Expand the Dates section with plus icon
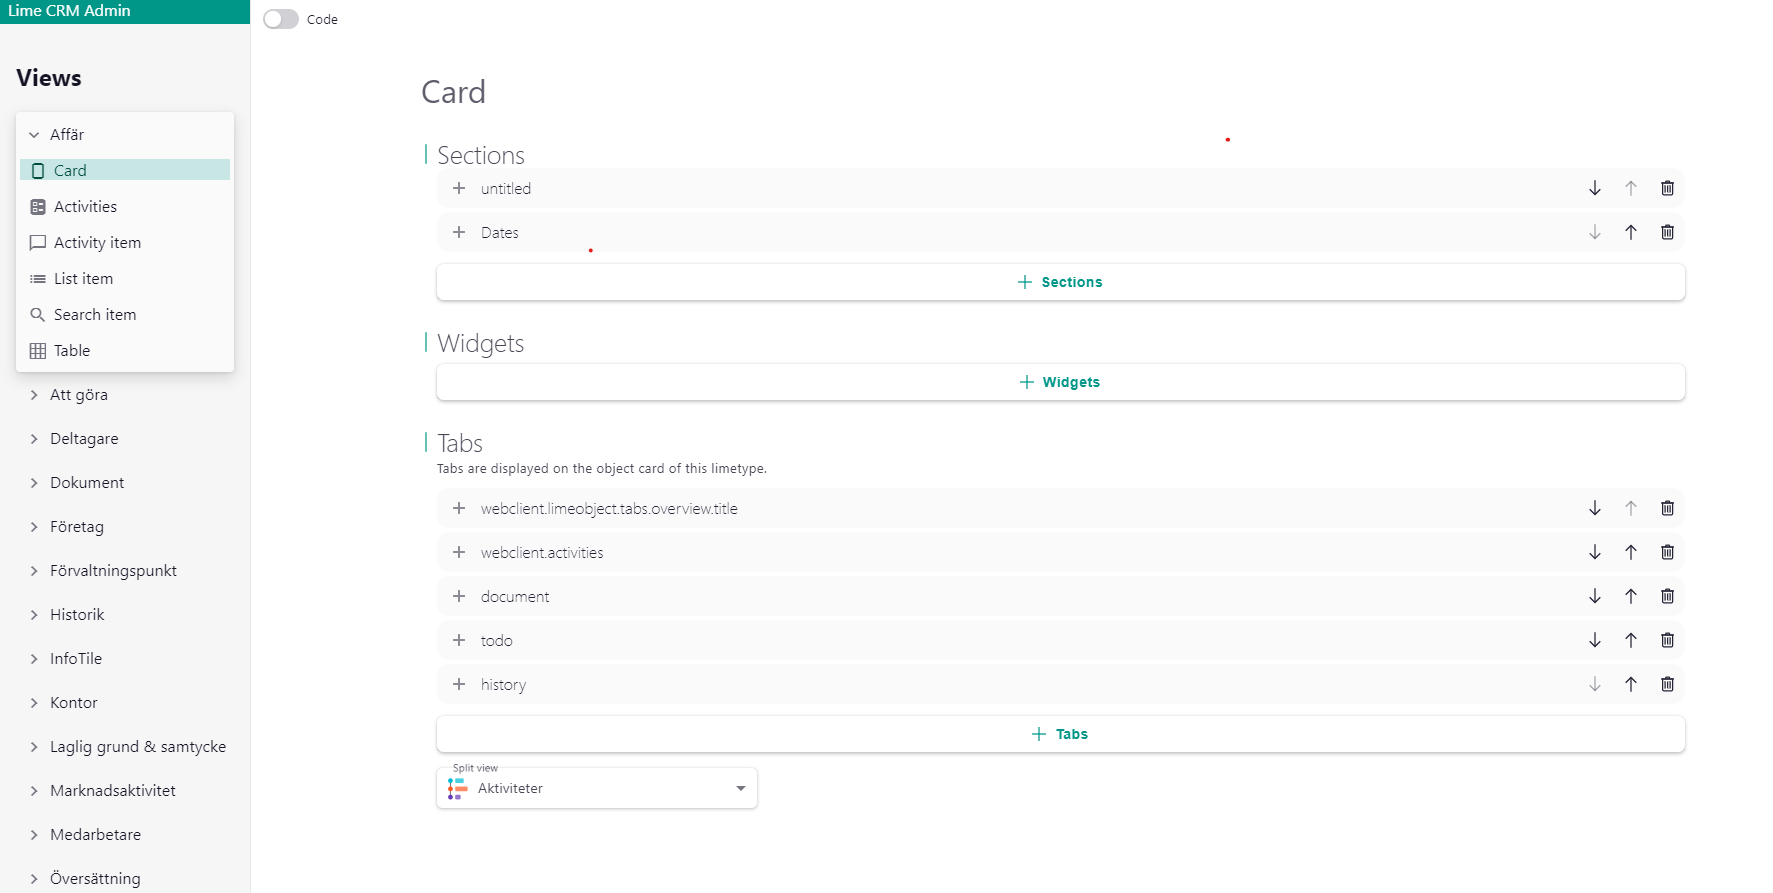The image size is (1773, 893). 459,232
